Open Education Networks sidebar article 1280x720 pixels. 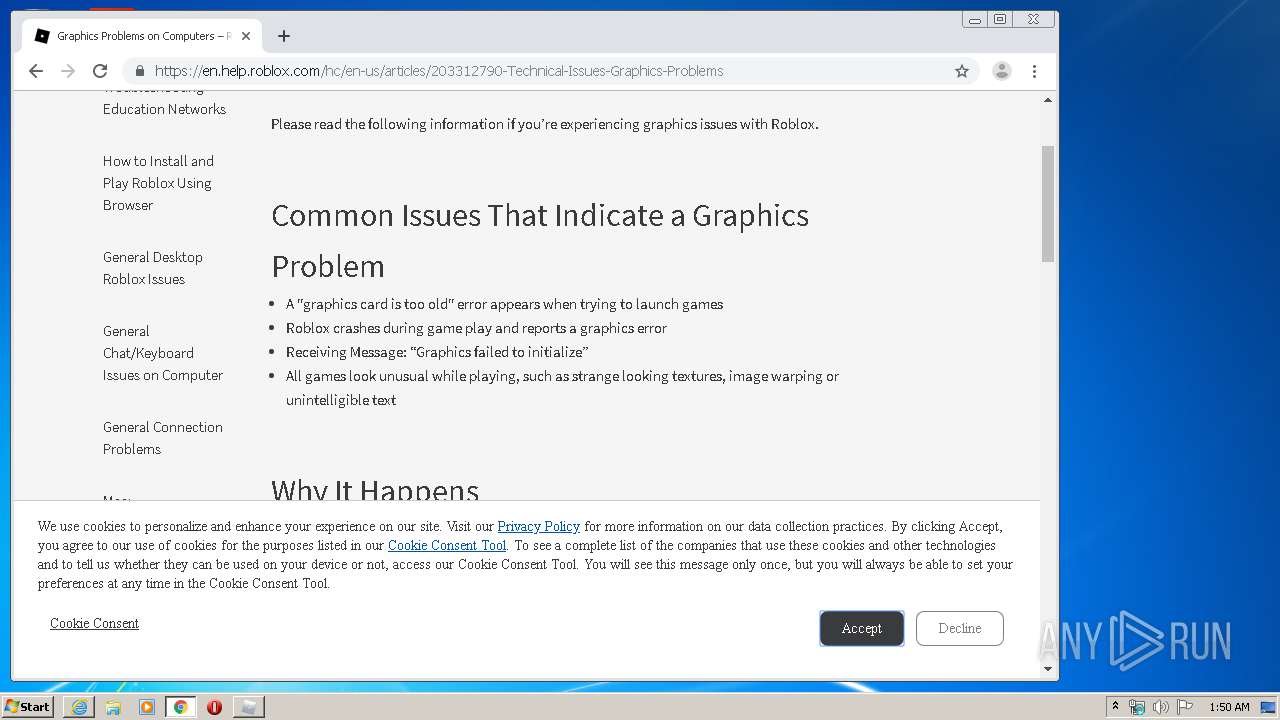(164, 109)
